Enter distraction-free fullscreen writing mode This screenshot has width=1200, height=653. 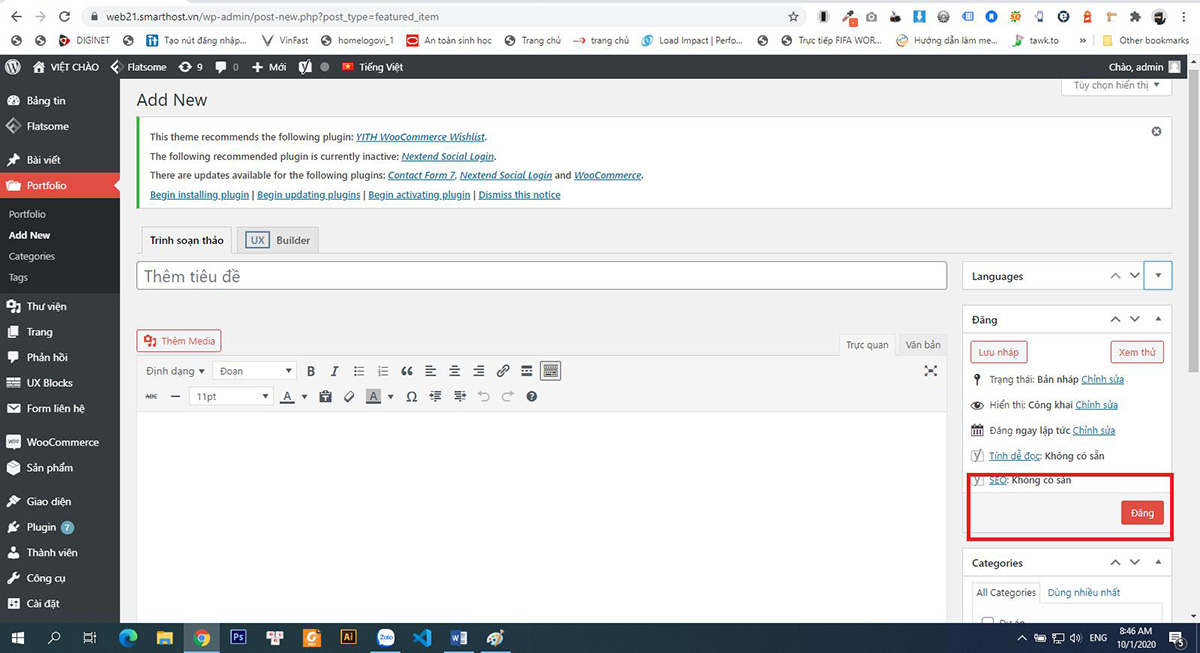pos(931,371)
